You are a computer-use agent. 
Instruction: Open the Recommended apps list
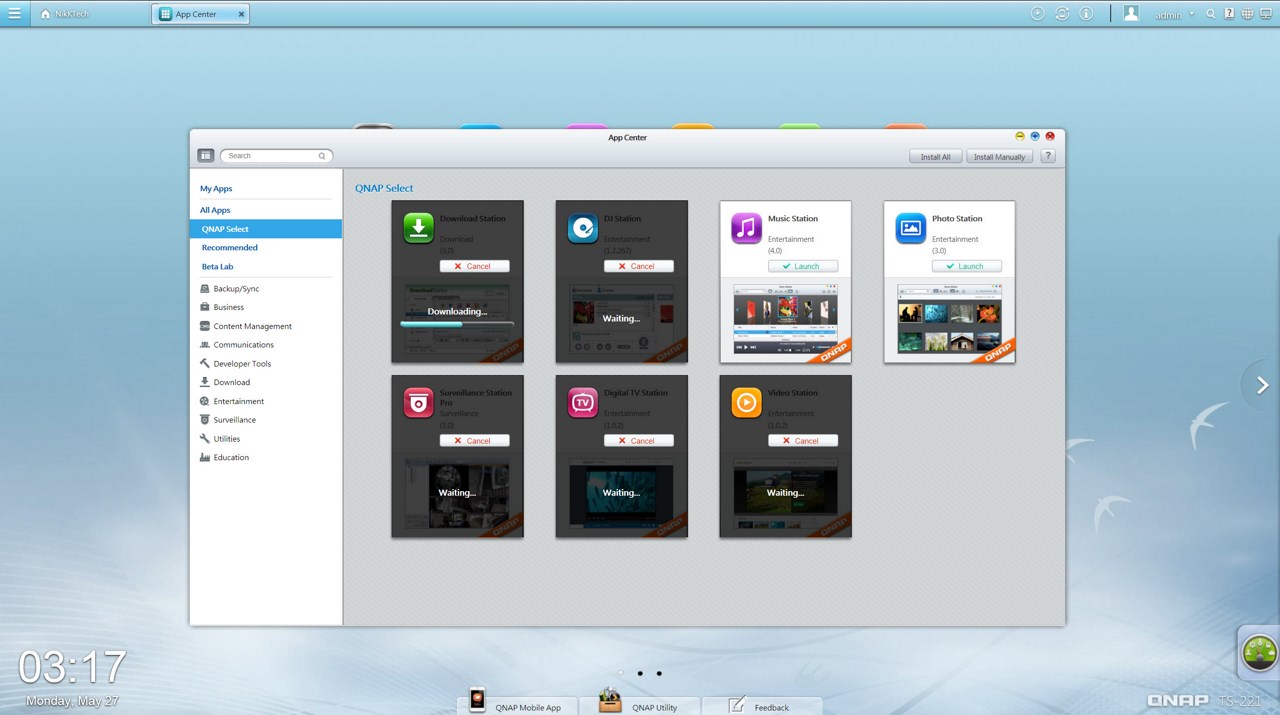(230, 247)
